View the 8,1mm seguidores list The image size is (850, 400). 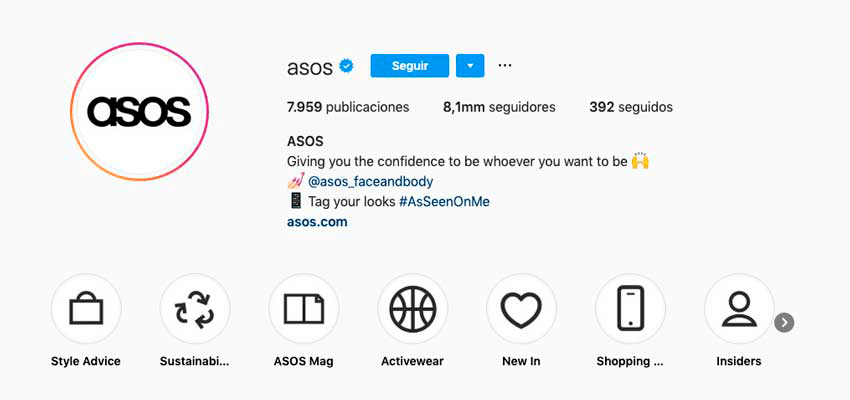point(499,107)
